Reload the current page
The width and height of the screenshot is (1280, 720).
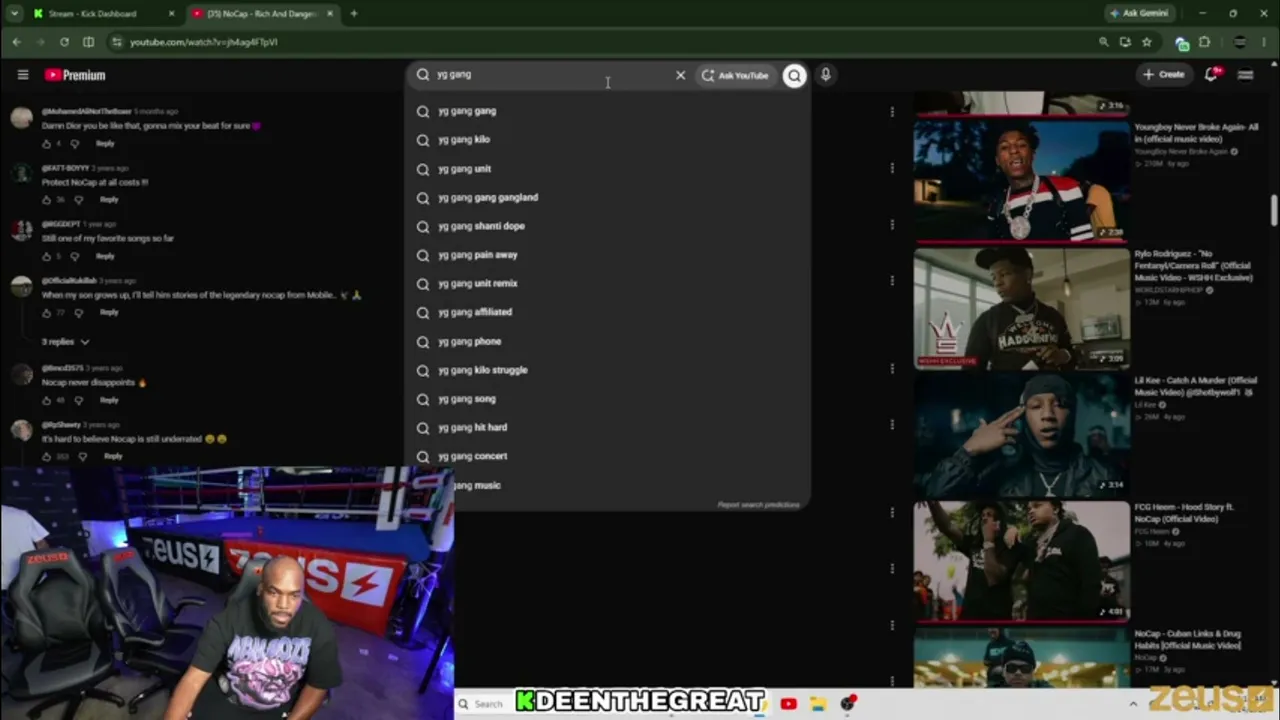[64, 42]
